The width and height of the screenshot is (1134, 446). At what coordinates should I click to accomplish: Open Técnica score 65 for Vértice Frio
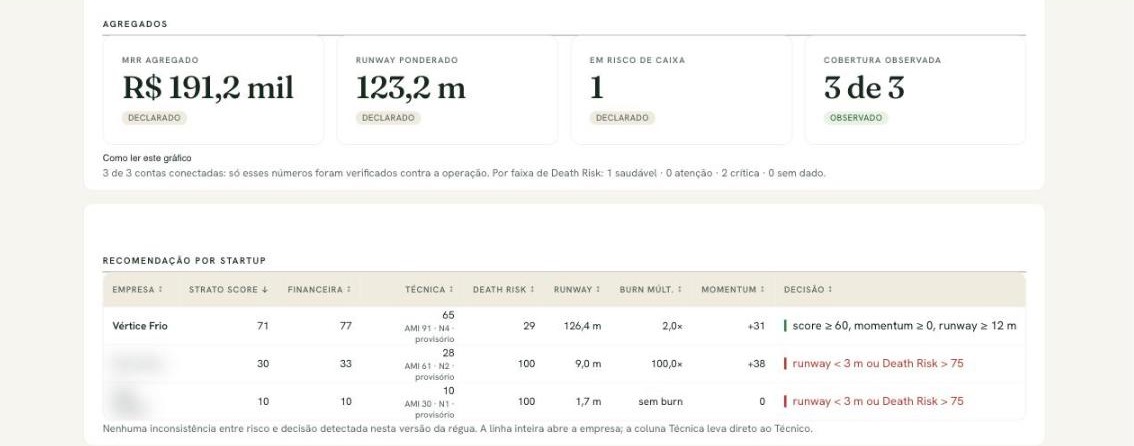(x=430, y=326)
